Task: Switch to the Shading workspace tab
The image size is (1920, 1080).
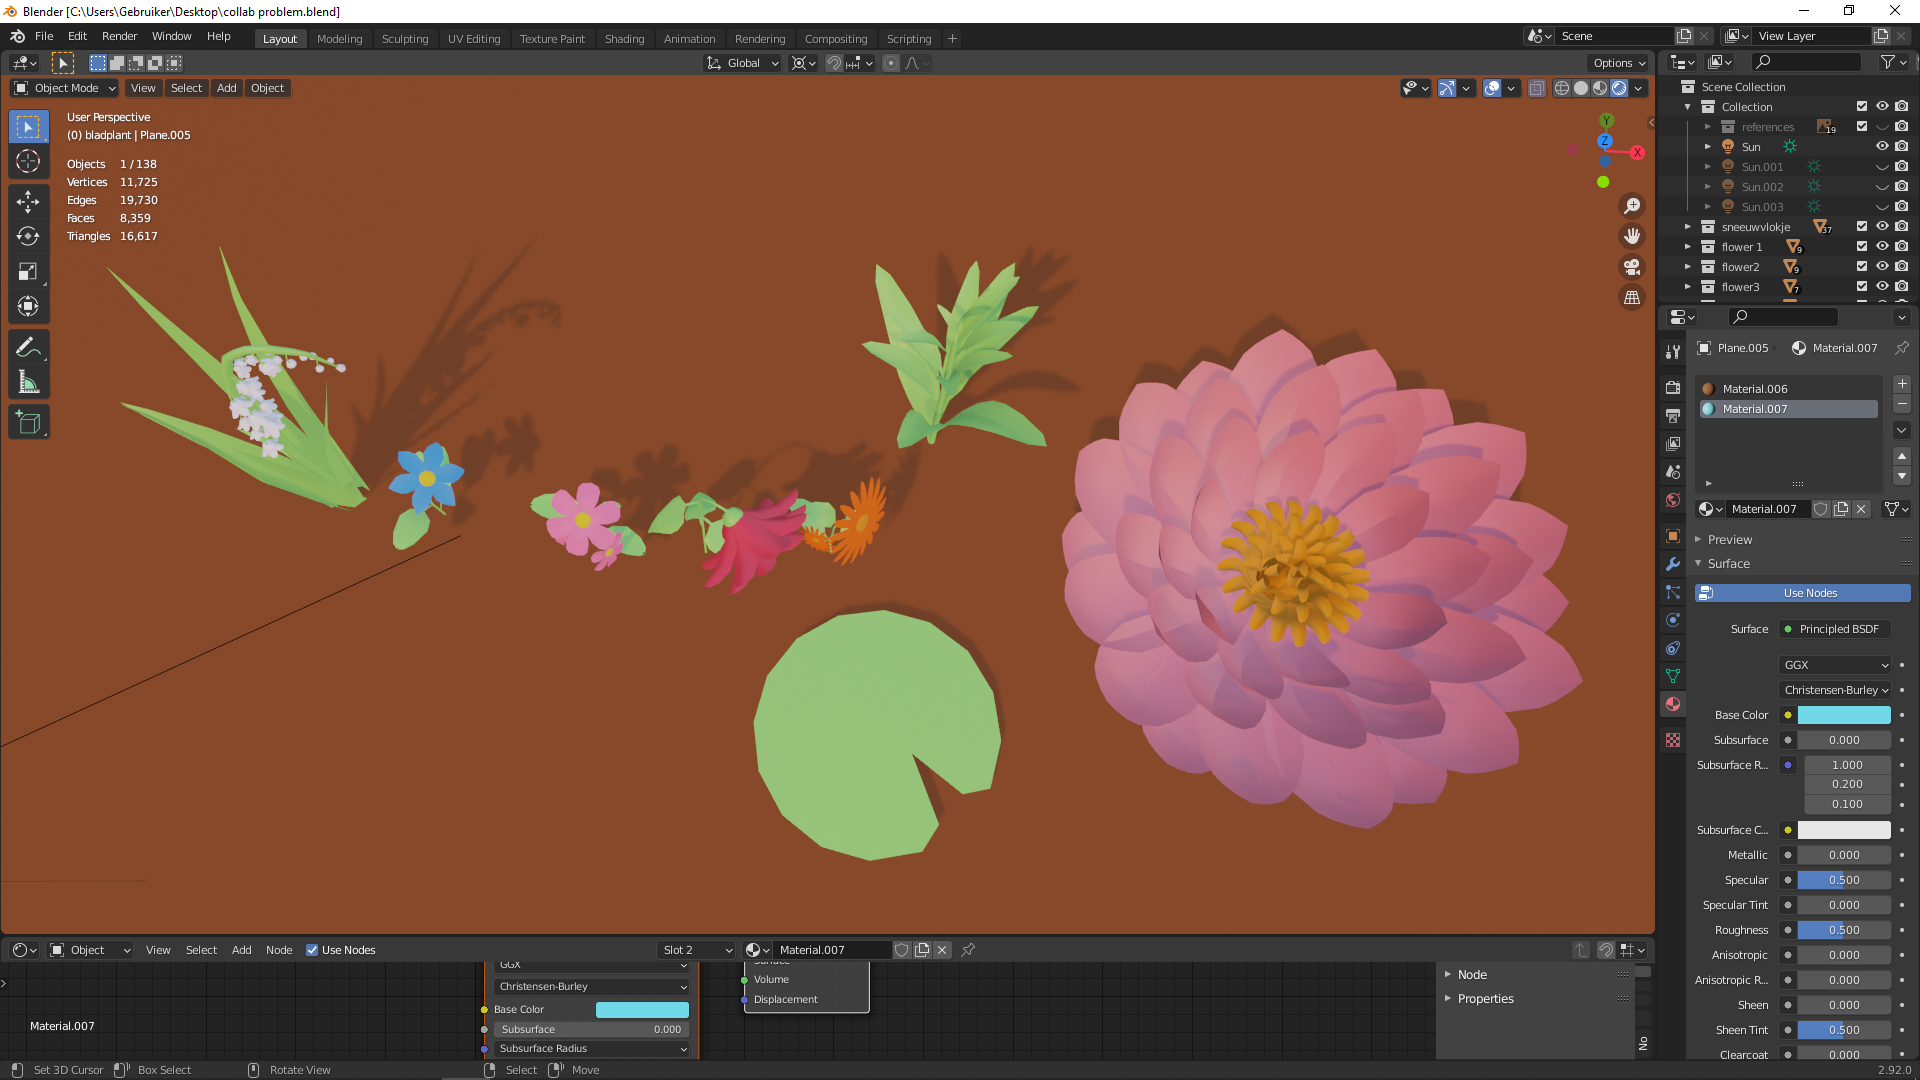Action: pyautogui.click(x=624, y=39)
